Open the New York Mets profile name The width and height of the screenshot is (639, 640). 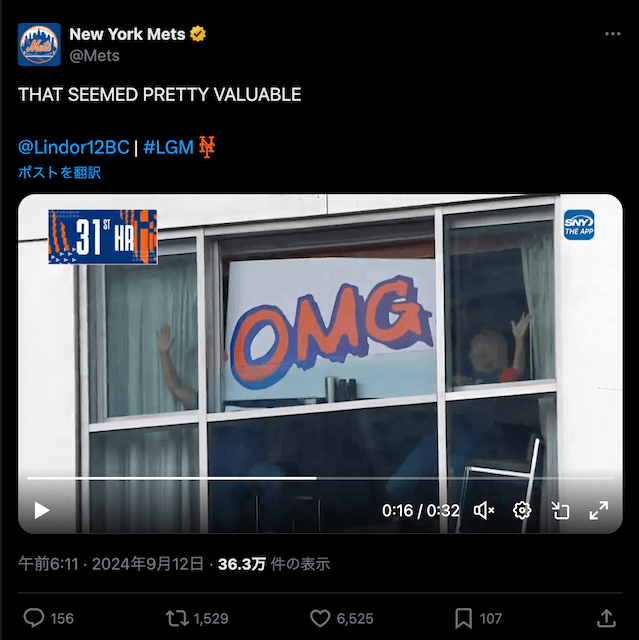[x=127, y=34]
